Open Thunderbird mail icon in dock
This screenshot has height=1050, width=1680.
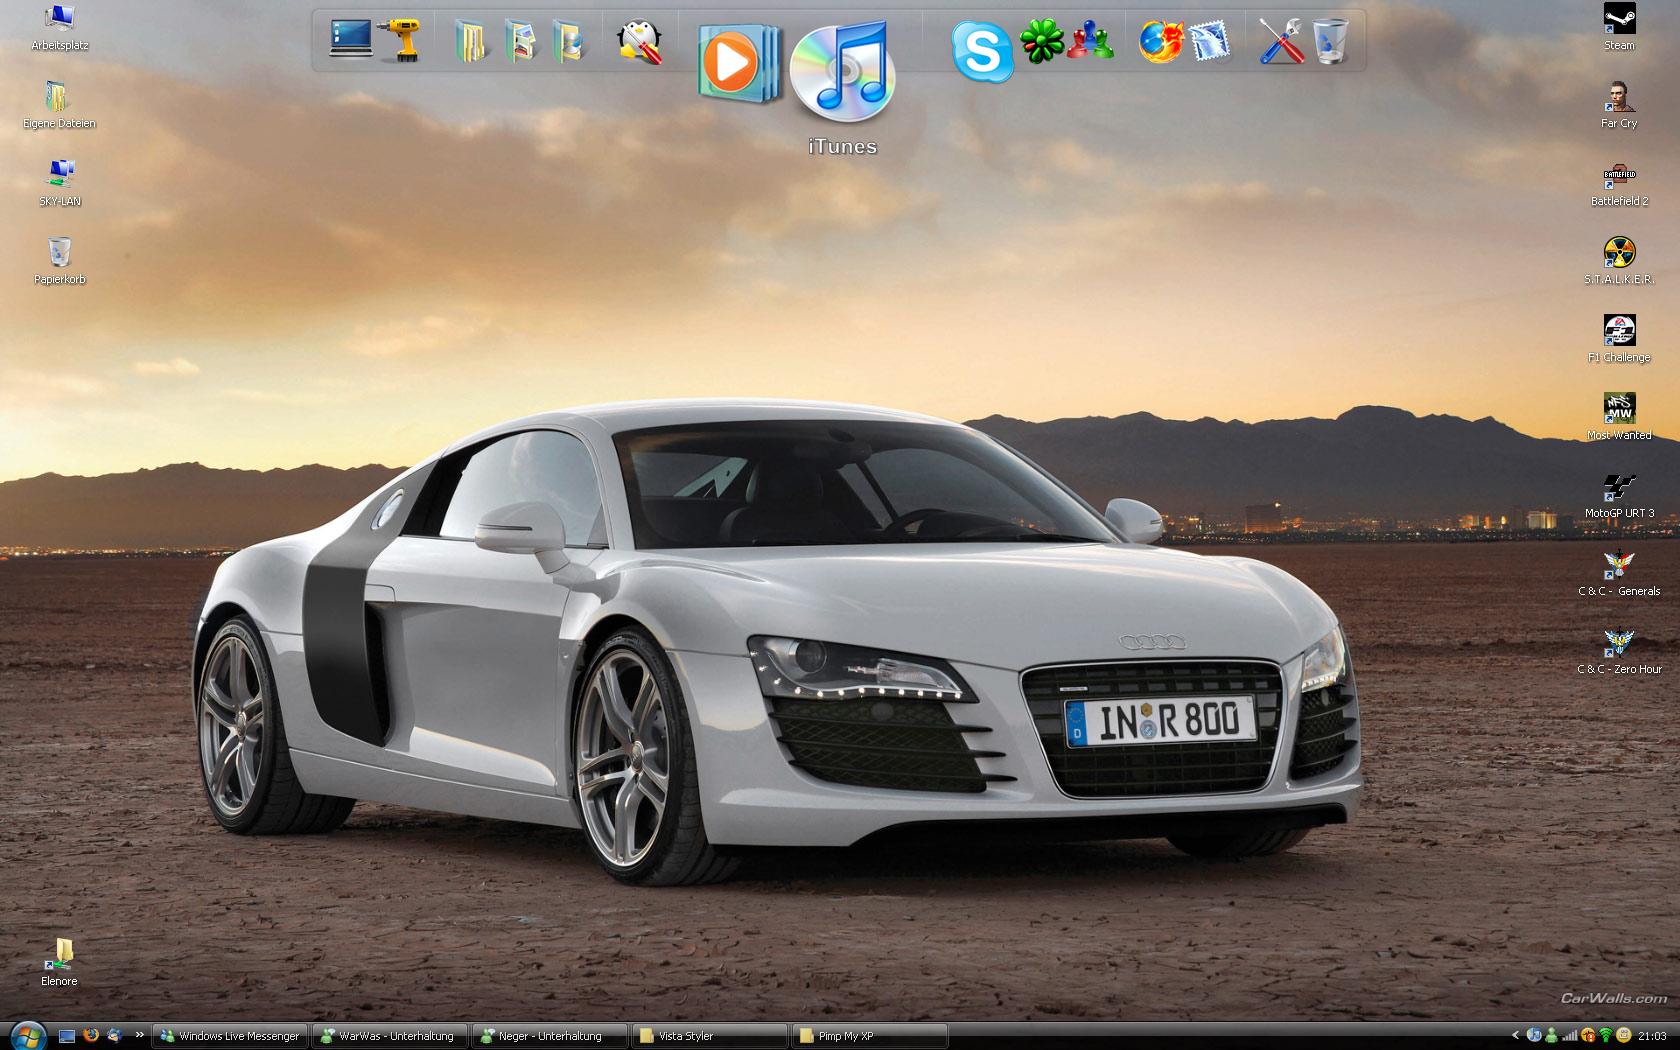(x=1210, y=42)
